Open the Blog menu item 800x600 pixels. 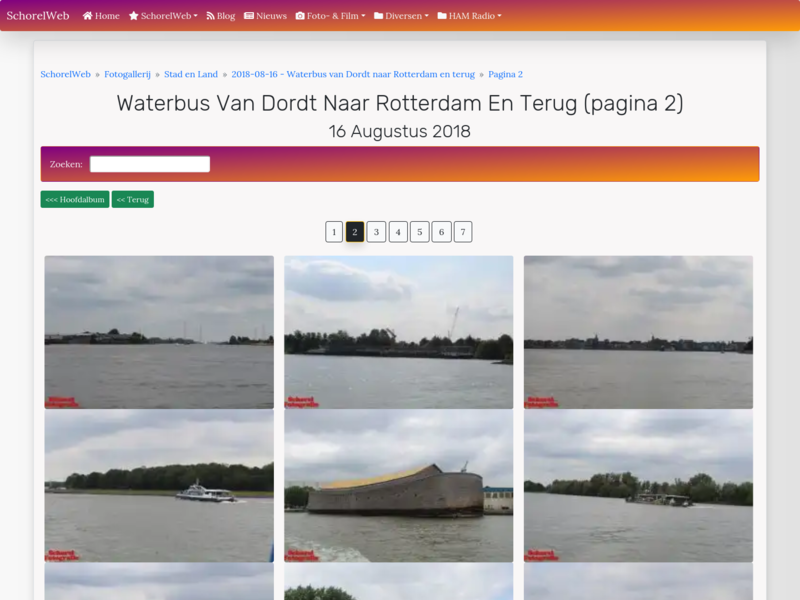221,16
